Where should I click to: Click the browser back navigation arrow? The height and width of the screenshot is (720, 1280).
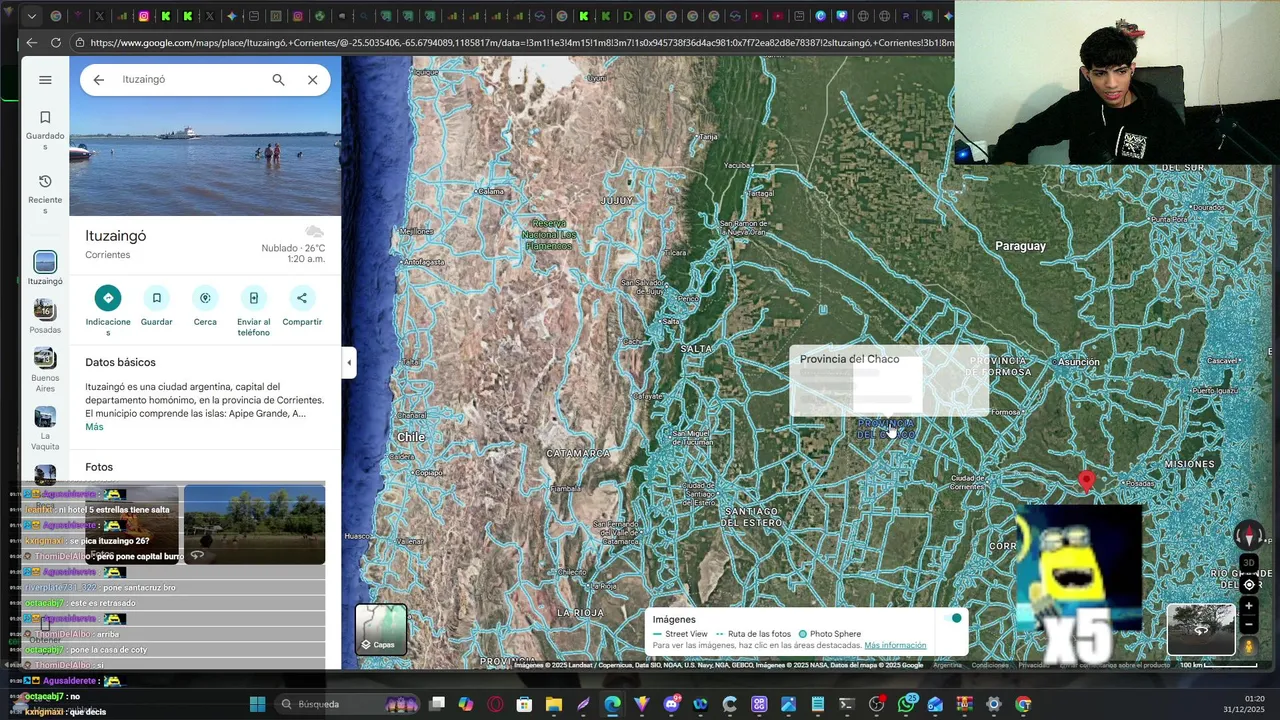(x=31, y=42)
